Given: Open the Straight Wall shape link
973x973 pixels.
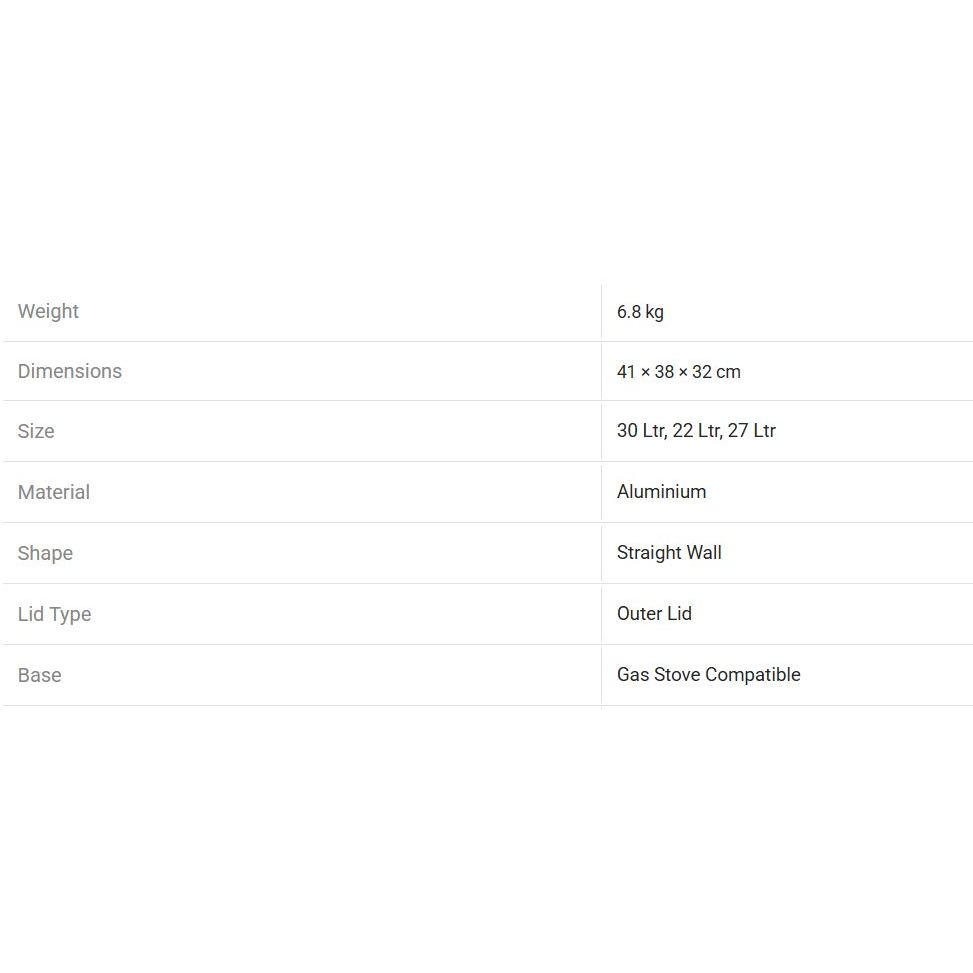Looking at the screenshot, I should point(669,553).
